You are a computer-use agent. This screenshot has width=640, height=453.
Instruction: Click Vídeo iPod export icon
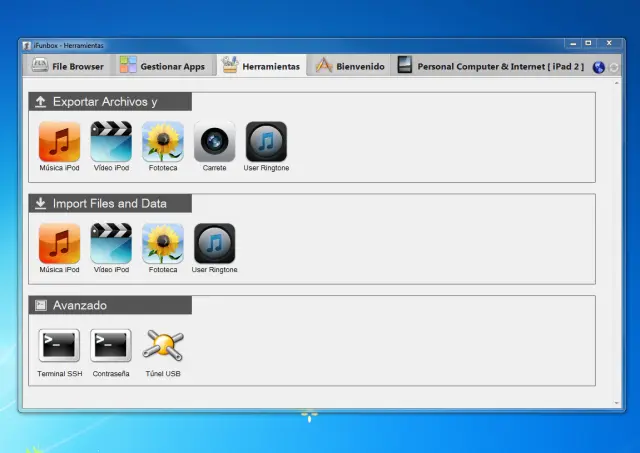[111, 142]
